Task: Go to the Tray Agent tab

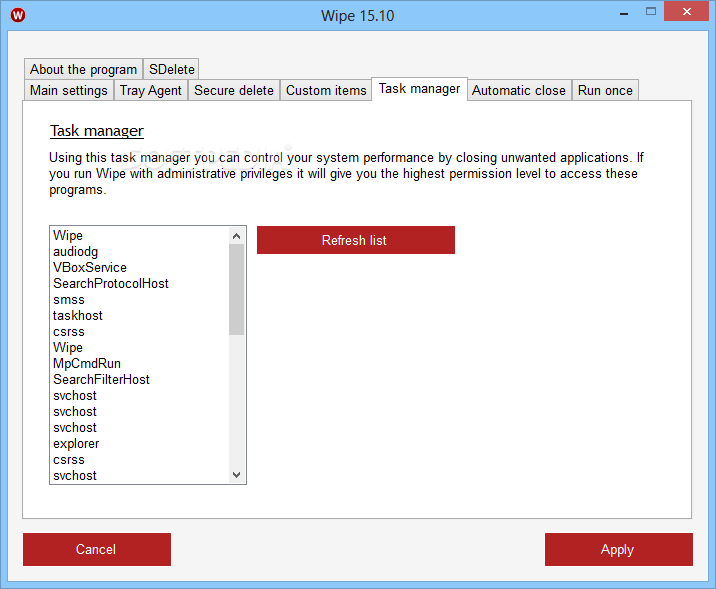Action: pos(151,90)
